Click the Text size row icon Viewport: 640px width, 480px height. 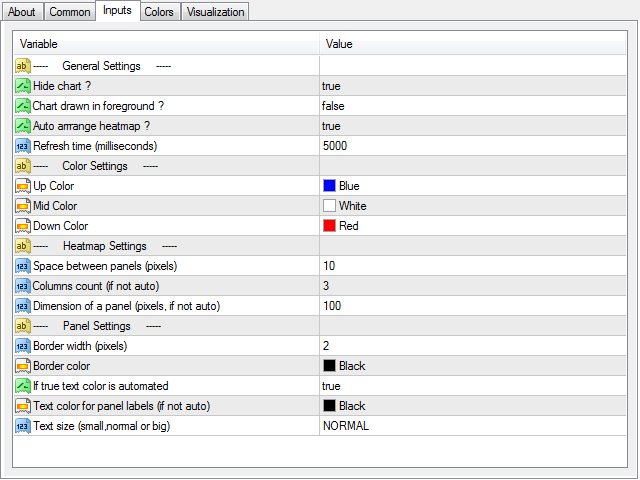point(23,426)
